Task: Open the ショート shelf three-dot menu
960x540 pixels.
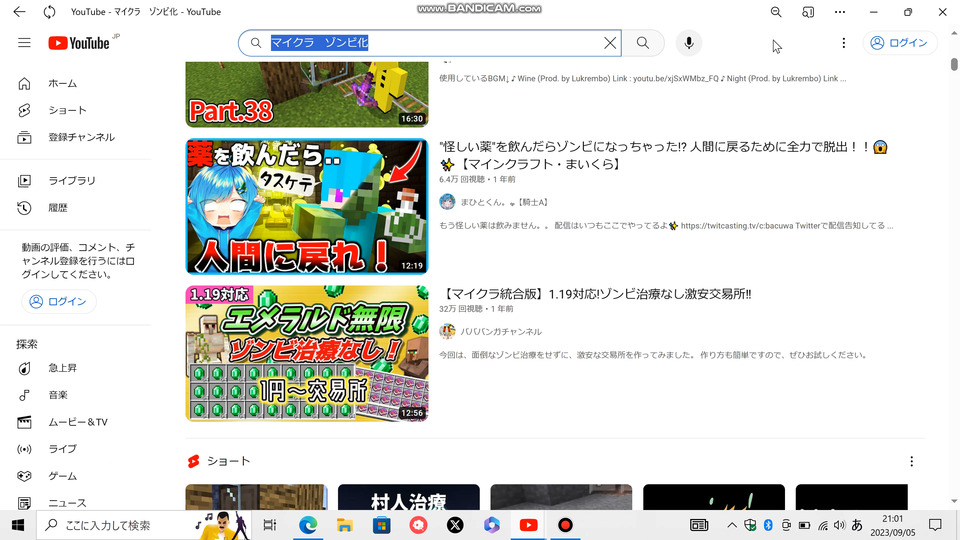Action: pos(912,461)
